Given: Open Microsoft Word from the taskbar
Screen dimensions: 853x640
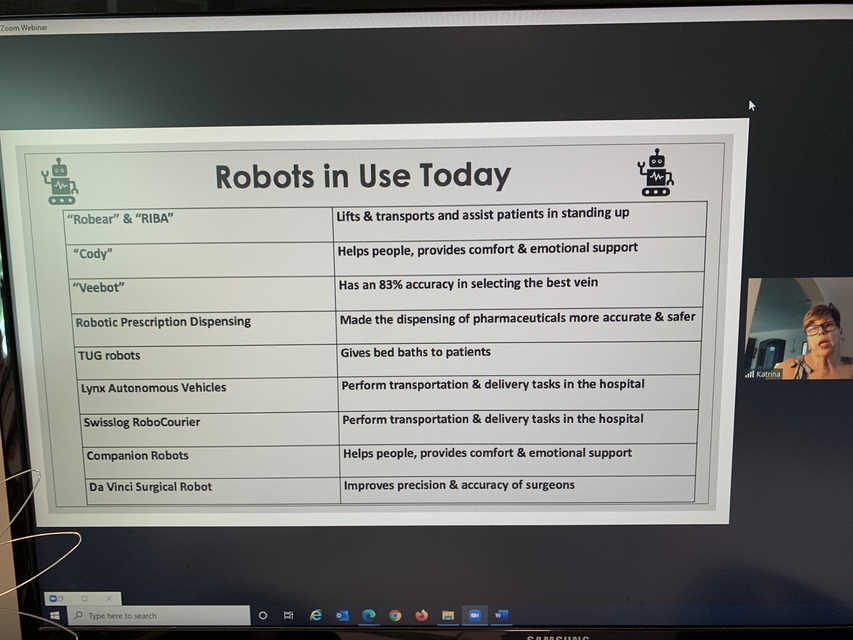Looking at the screenshot, I should 500,615.
